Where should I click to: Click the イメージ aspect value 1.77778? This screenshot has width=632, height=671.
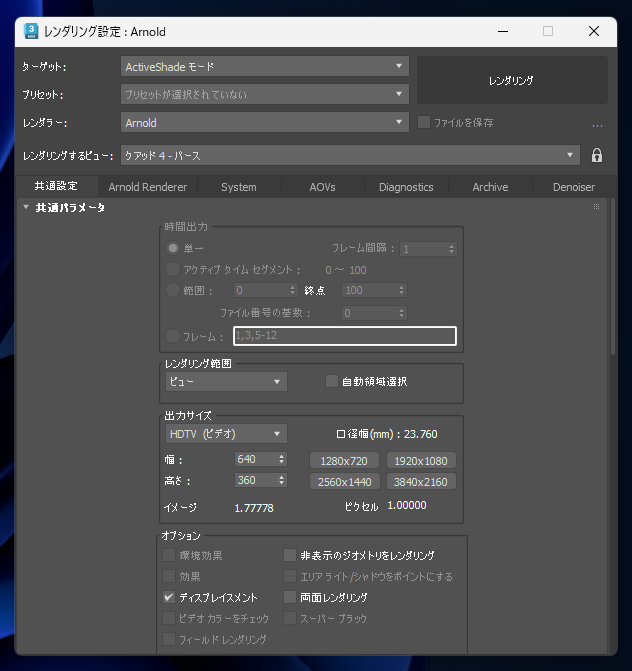pos(254,508)
